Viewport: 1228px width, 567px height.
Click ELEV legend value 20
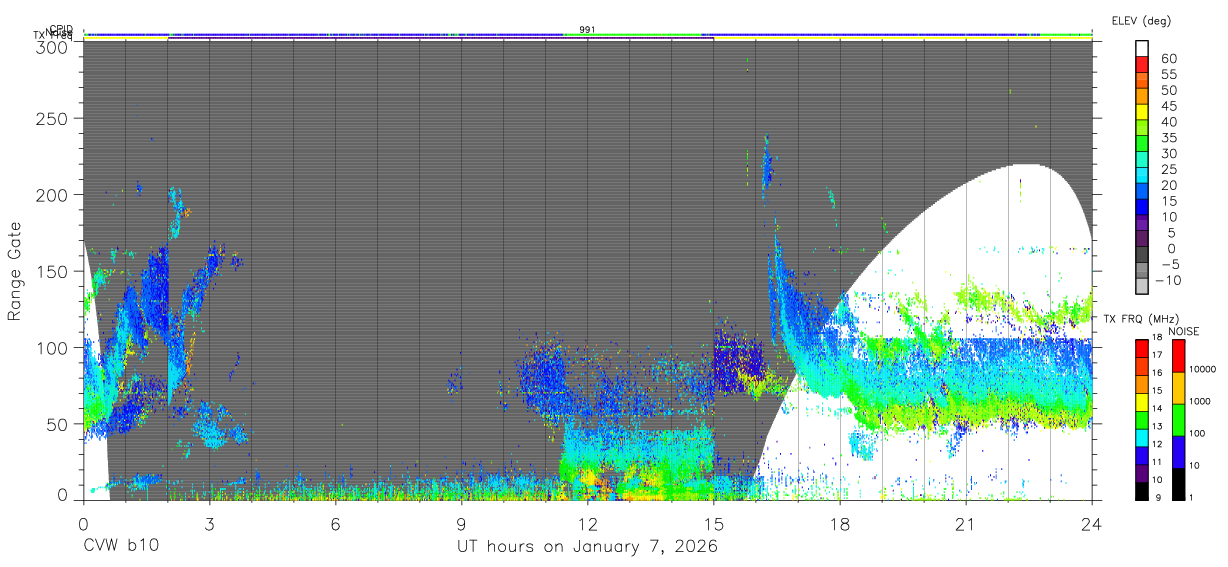click(x=1169, y=185)
